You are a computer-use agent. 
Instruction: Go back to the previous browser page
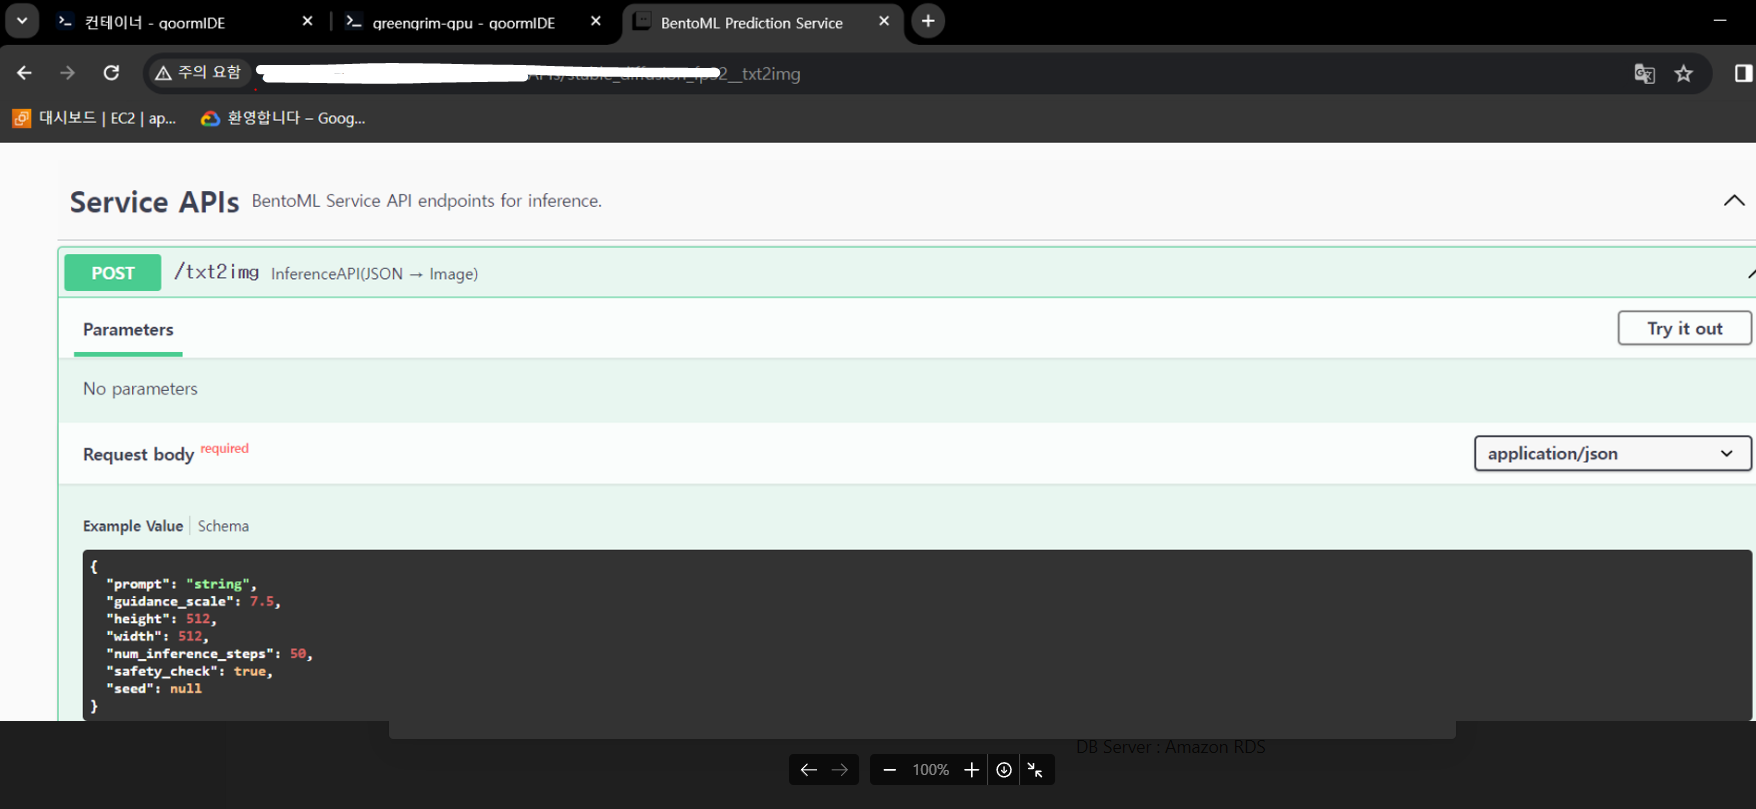point(24,73)
